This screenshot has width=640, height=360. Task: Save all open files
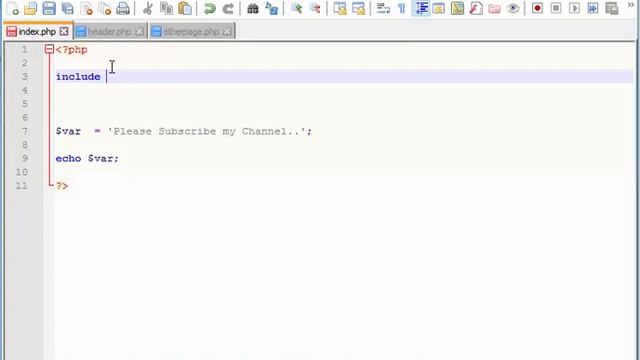[67, 8]
